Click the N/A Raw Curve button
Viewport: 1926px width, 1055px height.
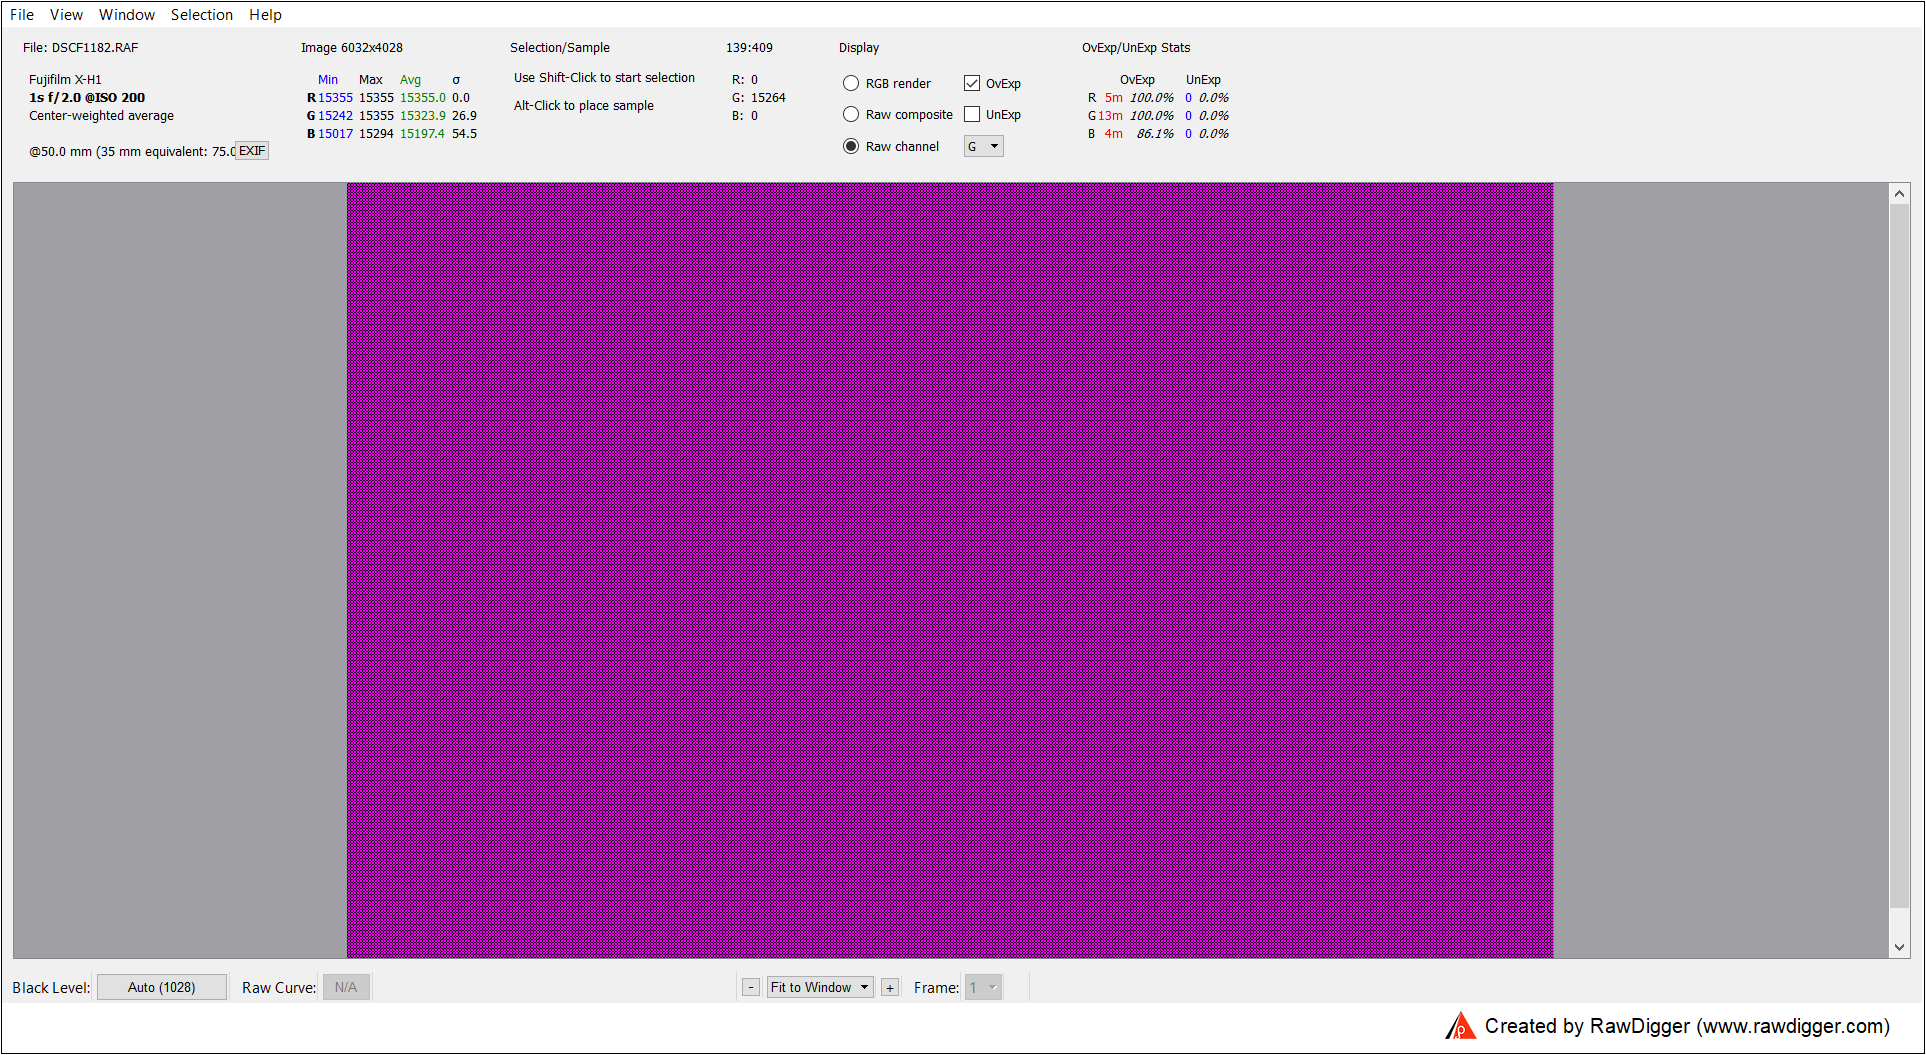(346, 988)
